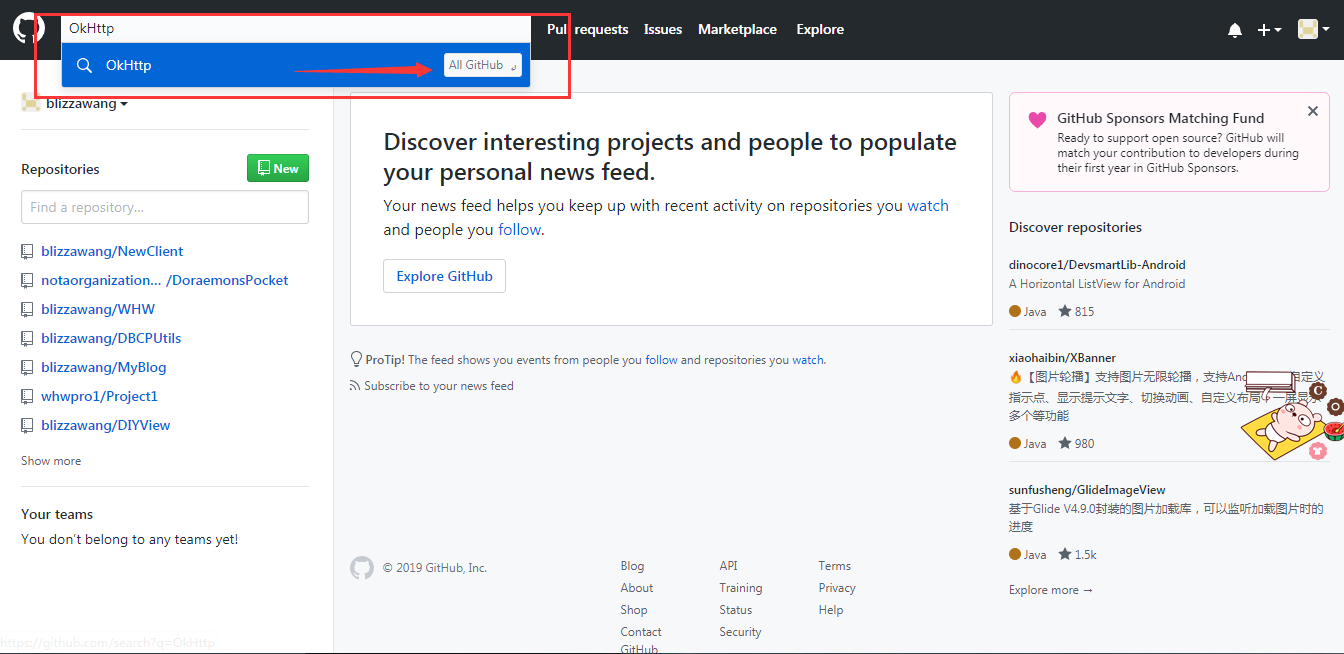Click the 815 stars count
The width and height of the screenshot is (1344, 654).
pos(1076,311)
